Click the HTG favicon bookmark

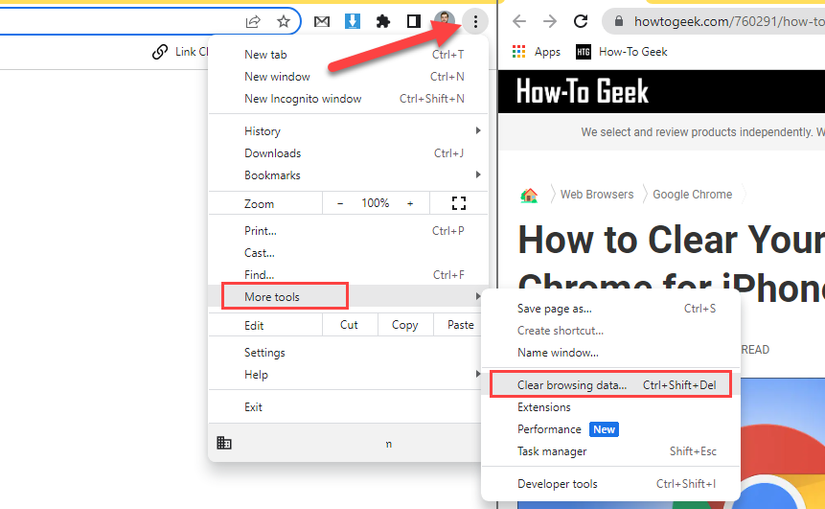[583, 52]
